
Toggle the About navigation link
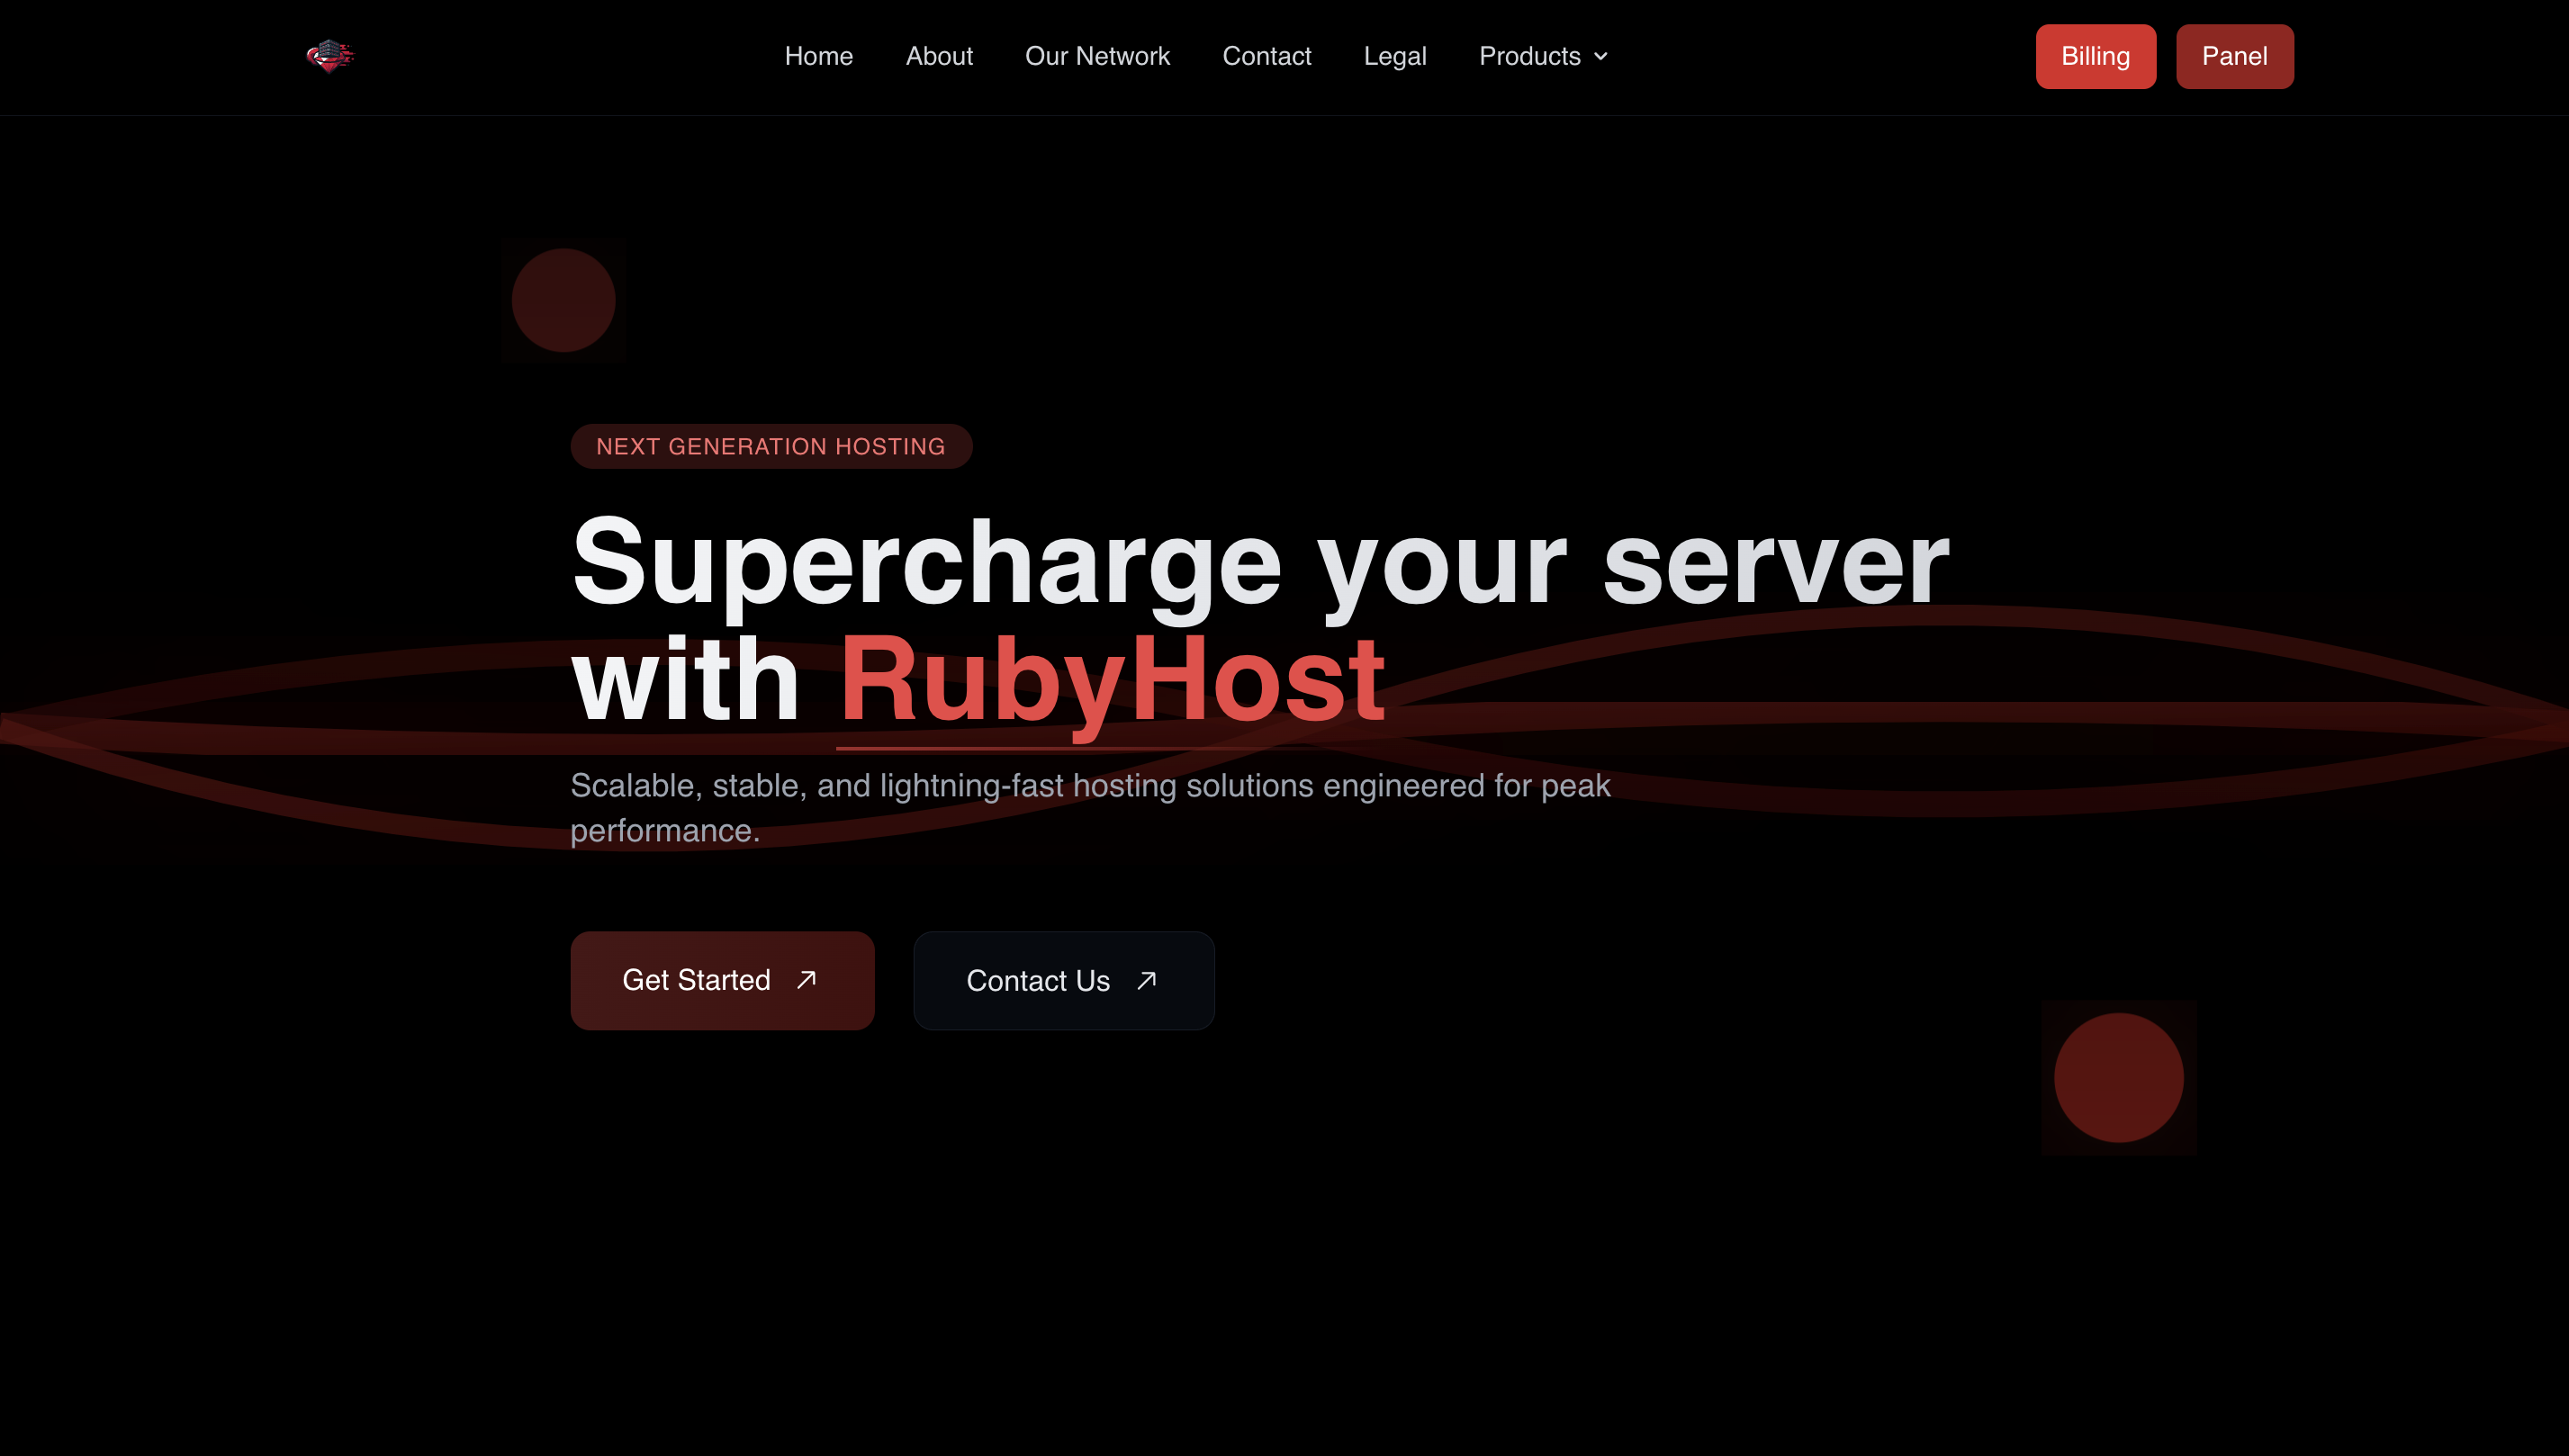[x=939, y=57]
